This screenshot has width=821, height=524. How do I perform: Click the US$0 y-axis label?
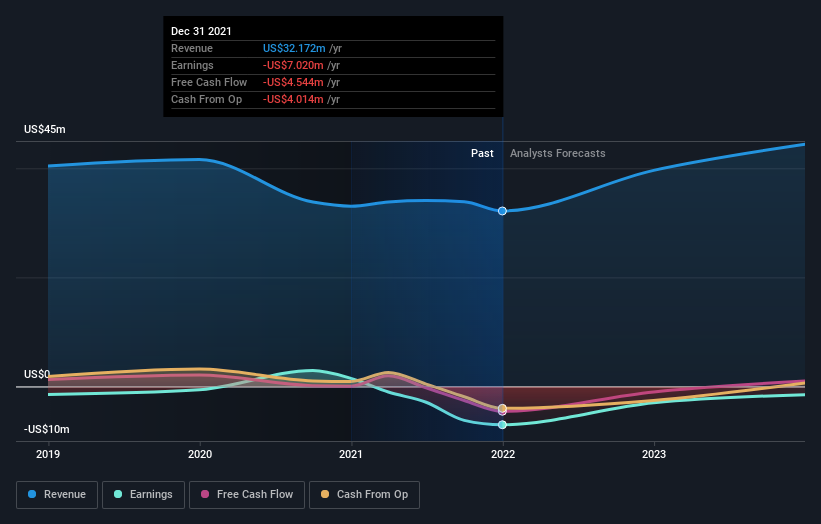37,374
